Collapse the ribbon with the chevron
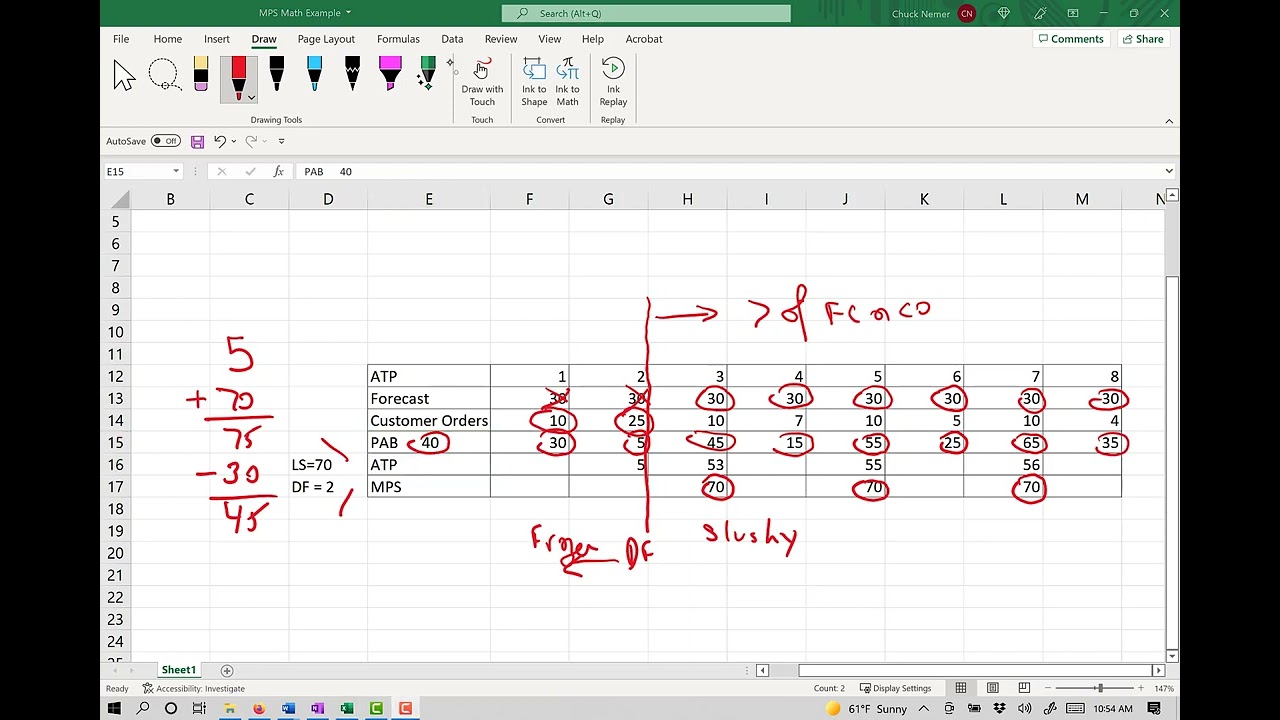 (1169, 121)
